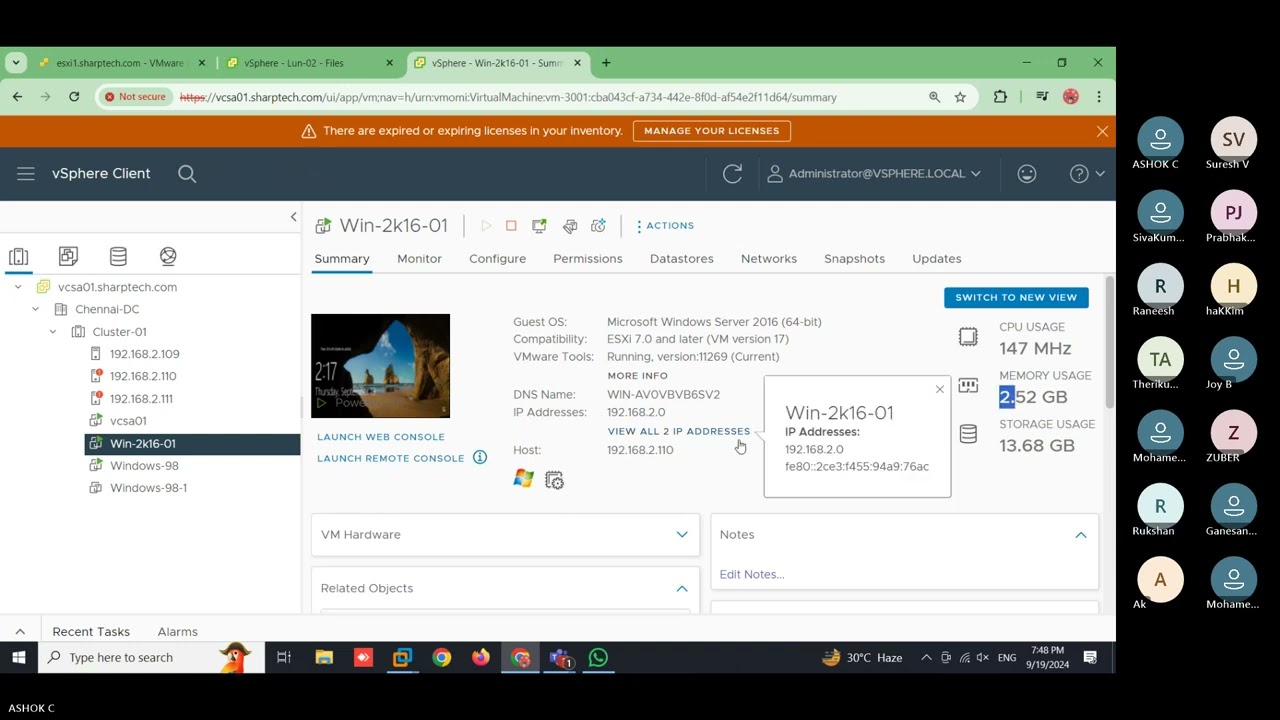Click MORE INFO under VMware Tools
Viewport: 1280px width, 720px height.
(637, 376)
